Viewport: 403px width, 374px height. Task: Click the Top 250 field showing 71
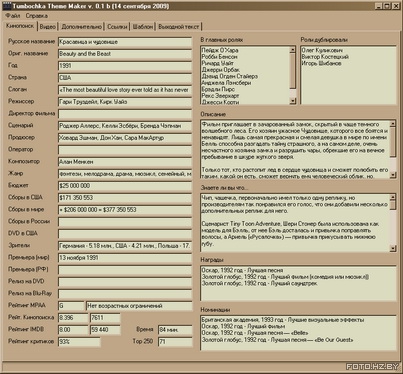click(175, 342)
